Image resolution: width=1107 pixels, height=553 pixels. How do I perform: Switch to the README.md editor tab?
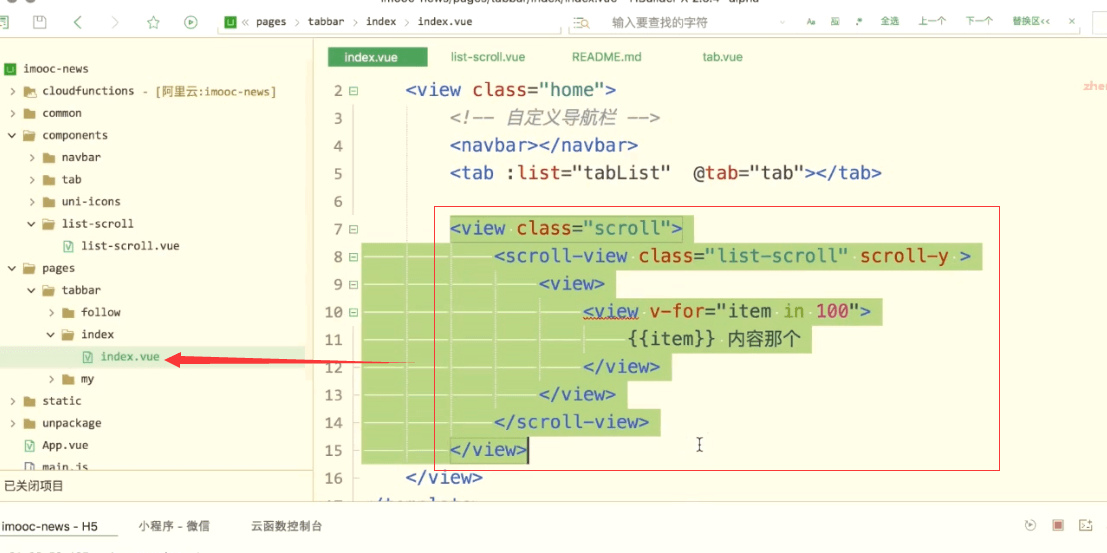(x=606, y=57)
